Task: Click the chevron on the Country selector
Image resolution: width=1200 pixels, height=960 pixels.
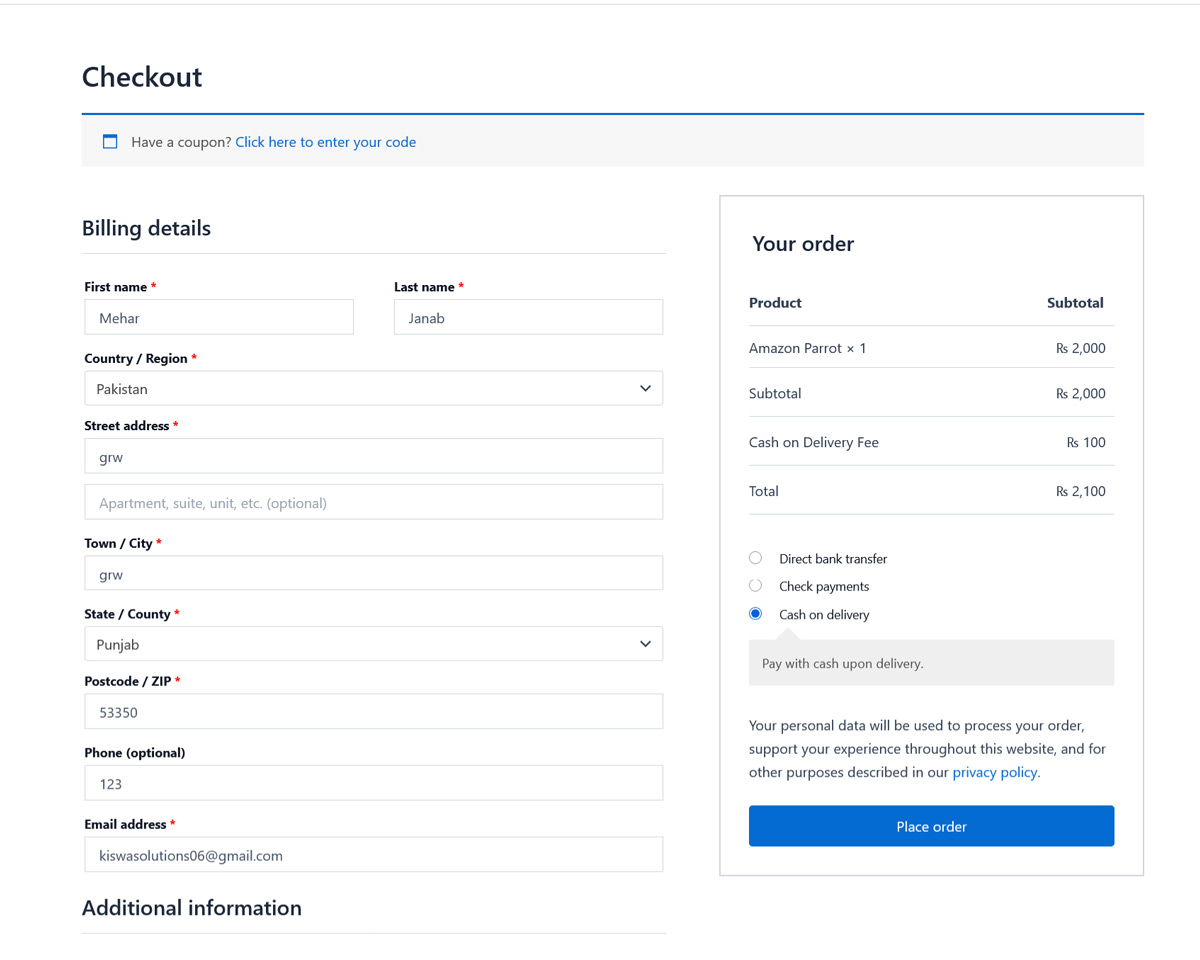Action: 645,388
